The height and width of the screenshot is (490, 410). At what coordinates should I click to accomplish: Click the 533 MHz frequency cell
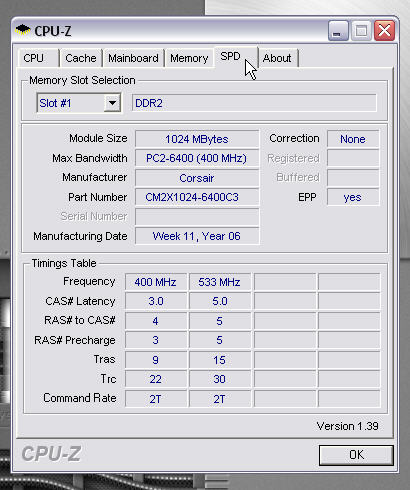220,282
